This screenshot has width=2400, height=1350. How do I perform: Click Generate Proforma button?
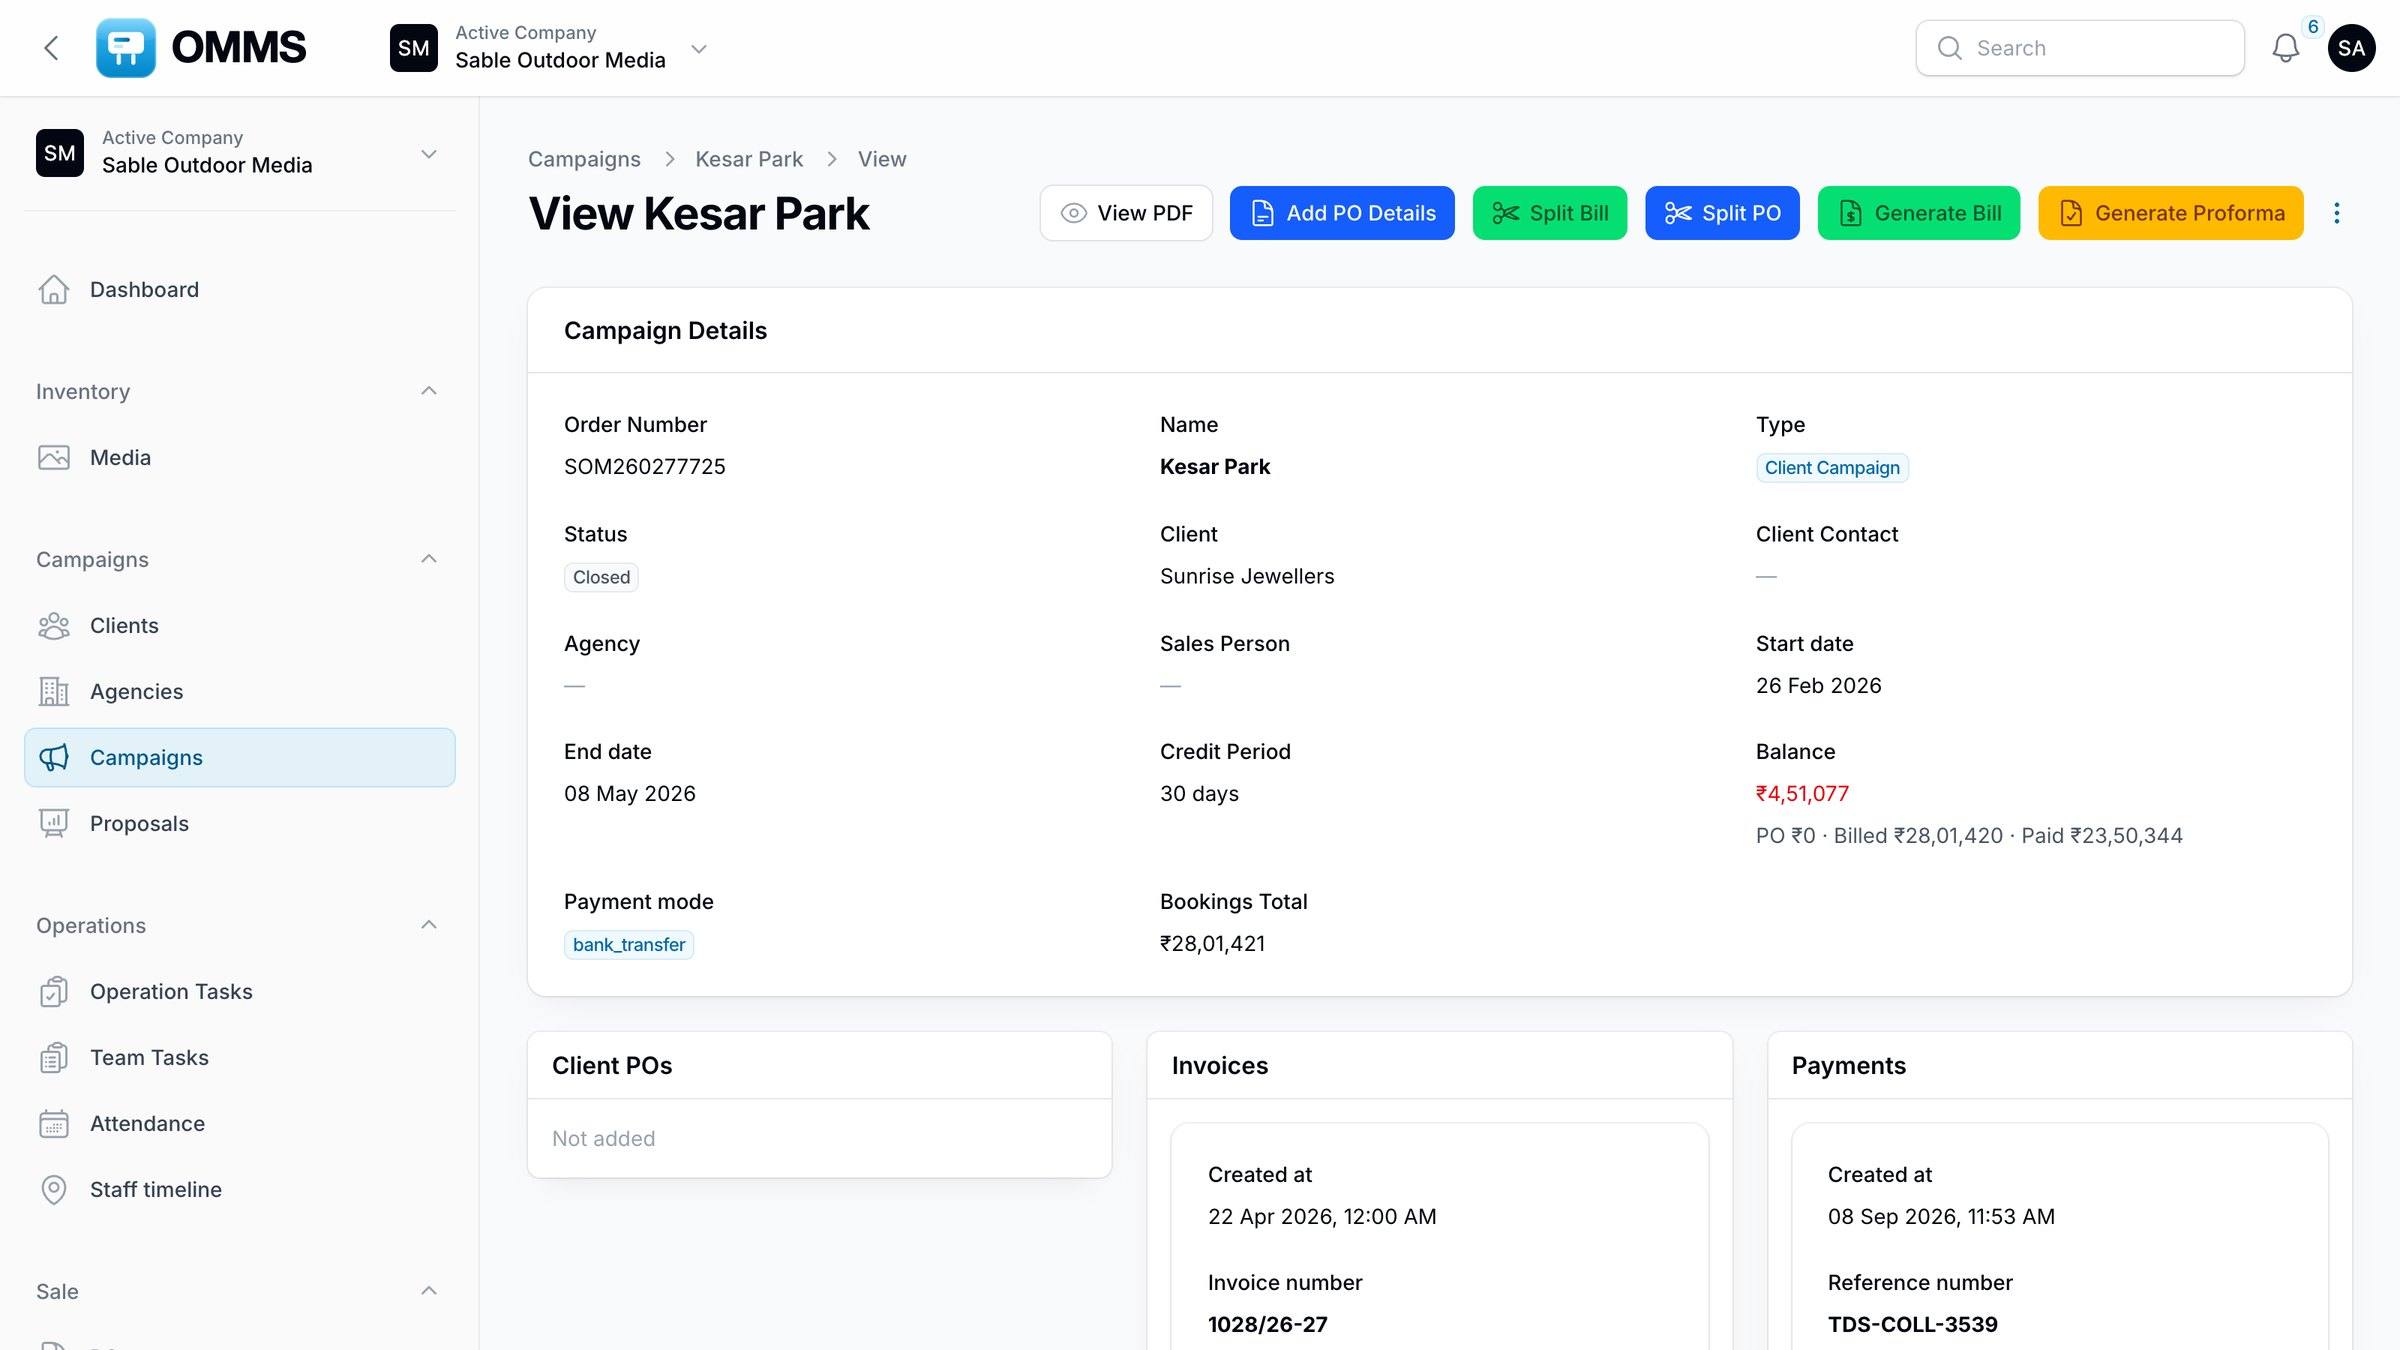coord(2171,213)
